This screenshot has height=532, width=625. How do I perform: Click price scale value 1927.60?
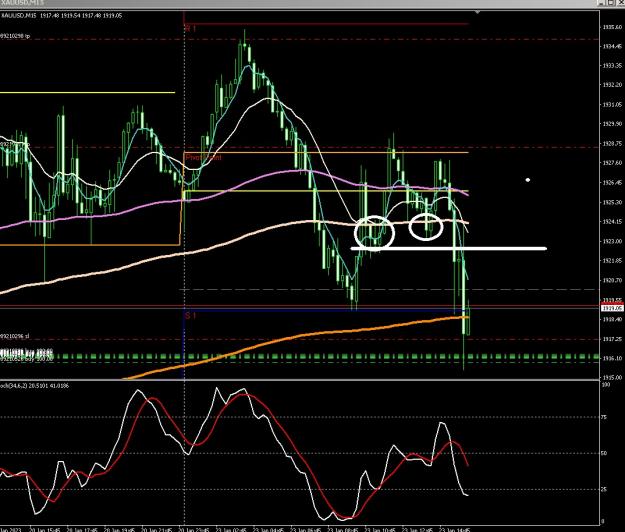(x=612, y=163)
